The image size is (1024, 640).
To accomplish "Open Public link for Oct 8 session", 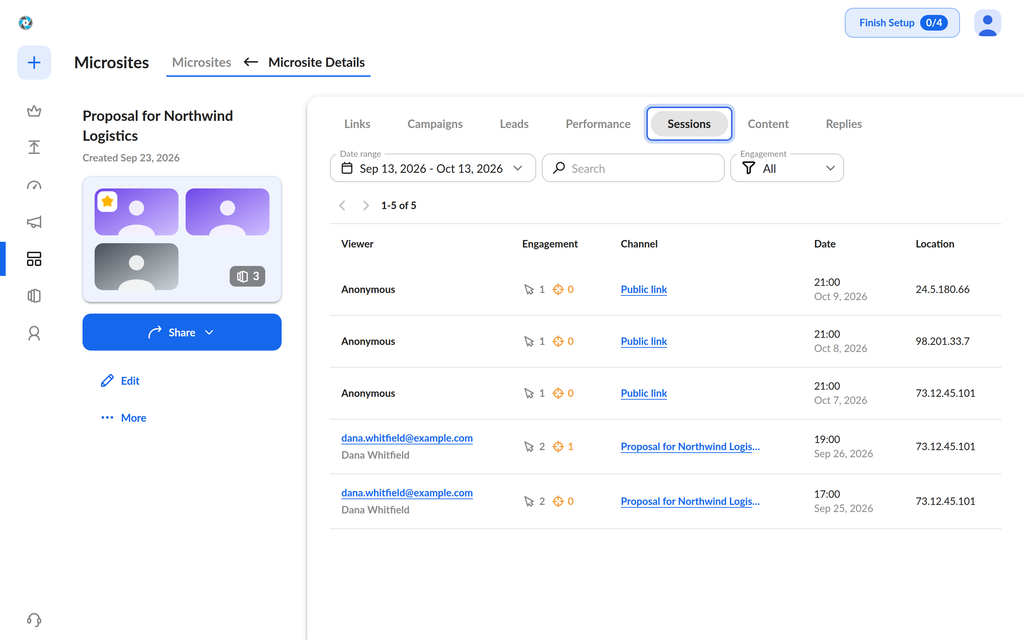I will (x=644, y=342).
